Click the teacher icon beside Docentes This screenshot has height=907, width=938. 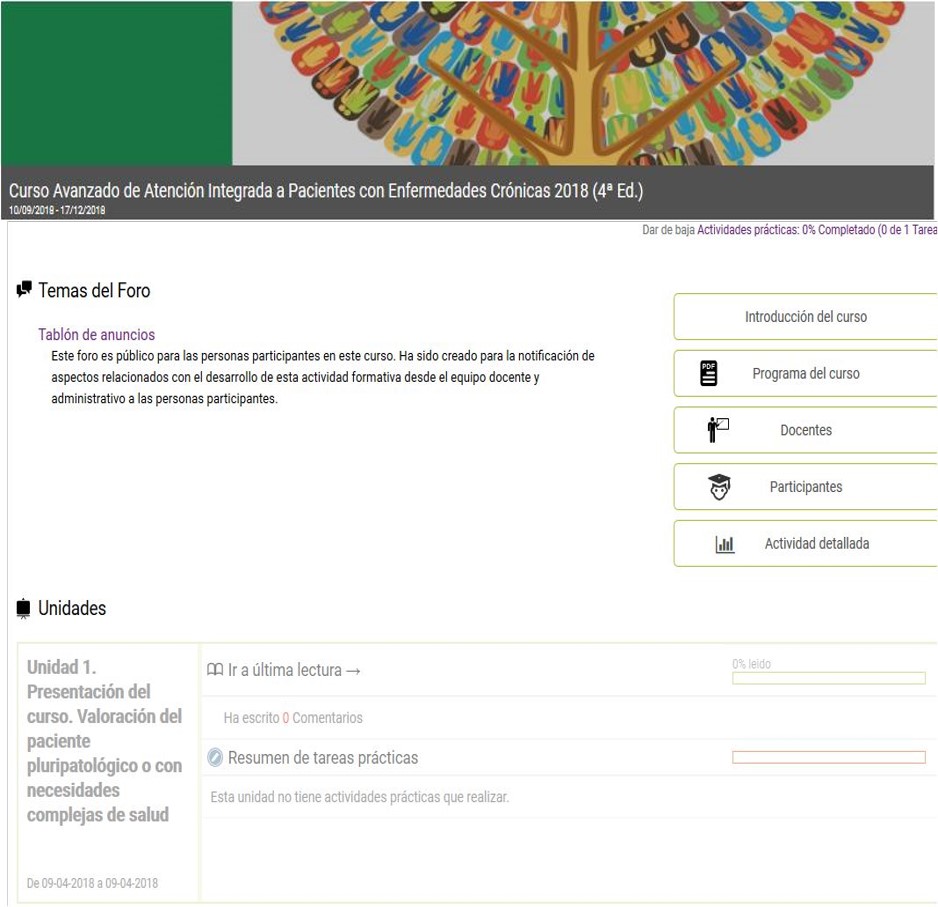pos(718,430)
